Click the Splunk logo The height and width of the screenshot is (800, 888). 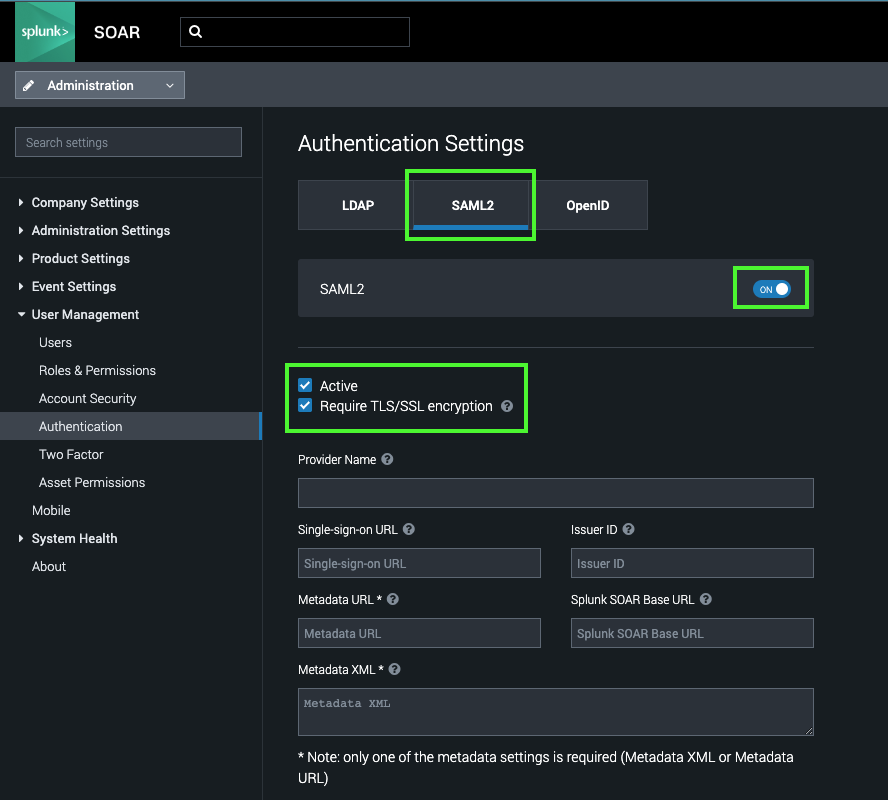click(x=45, y=32)
